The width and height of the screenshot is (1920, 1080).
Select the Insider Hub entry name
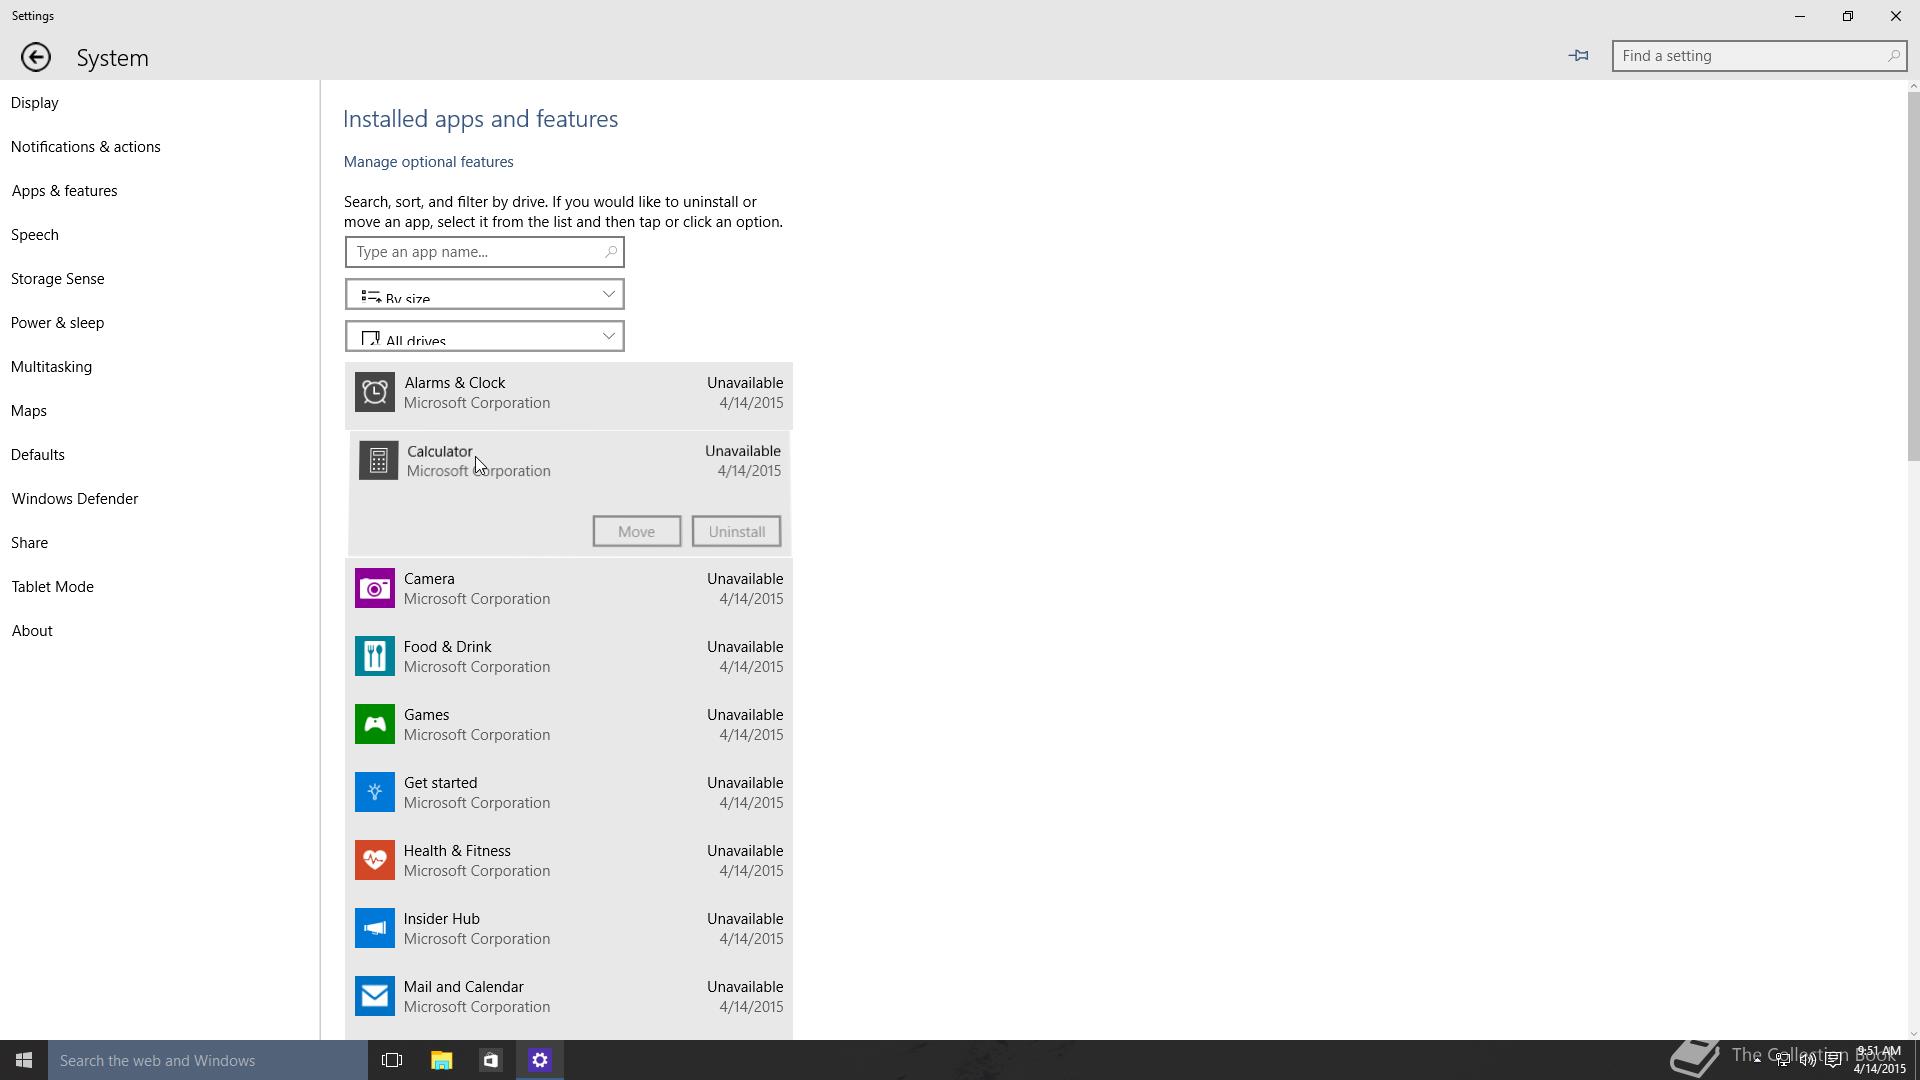pyautogui.click(x=442, y=919)
